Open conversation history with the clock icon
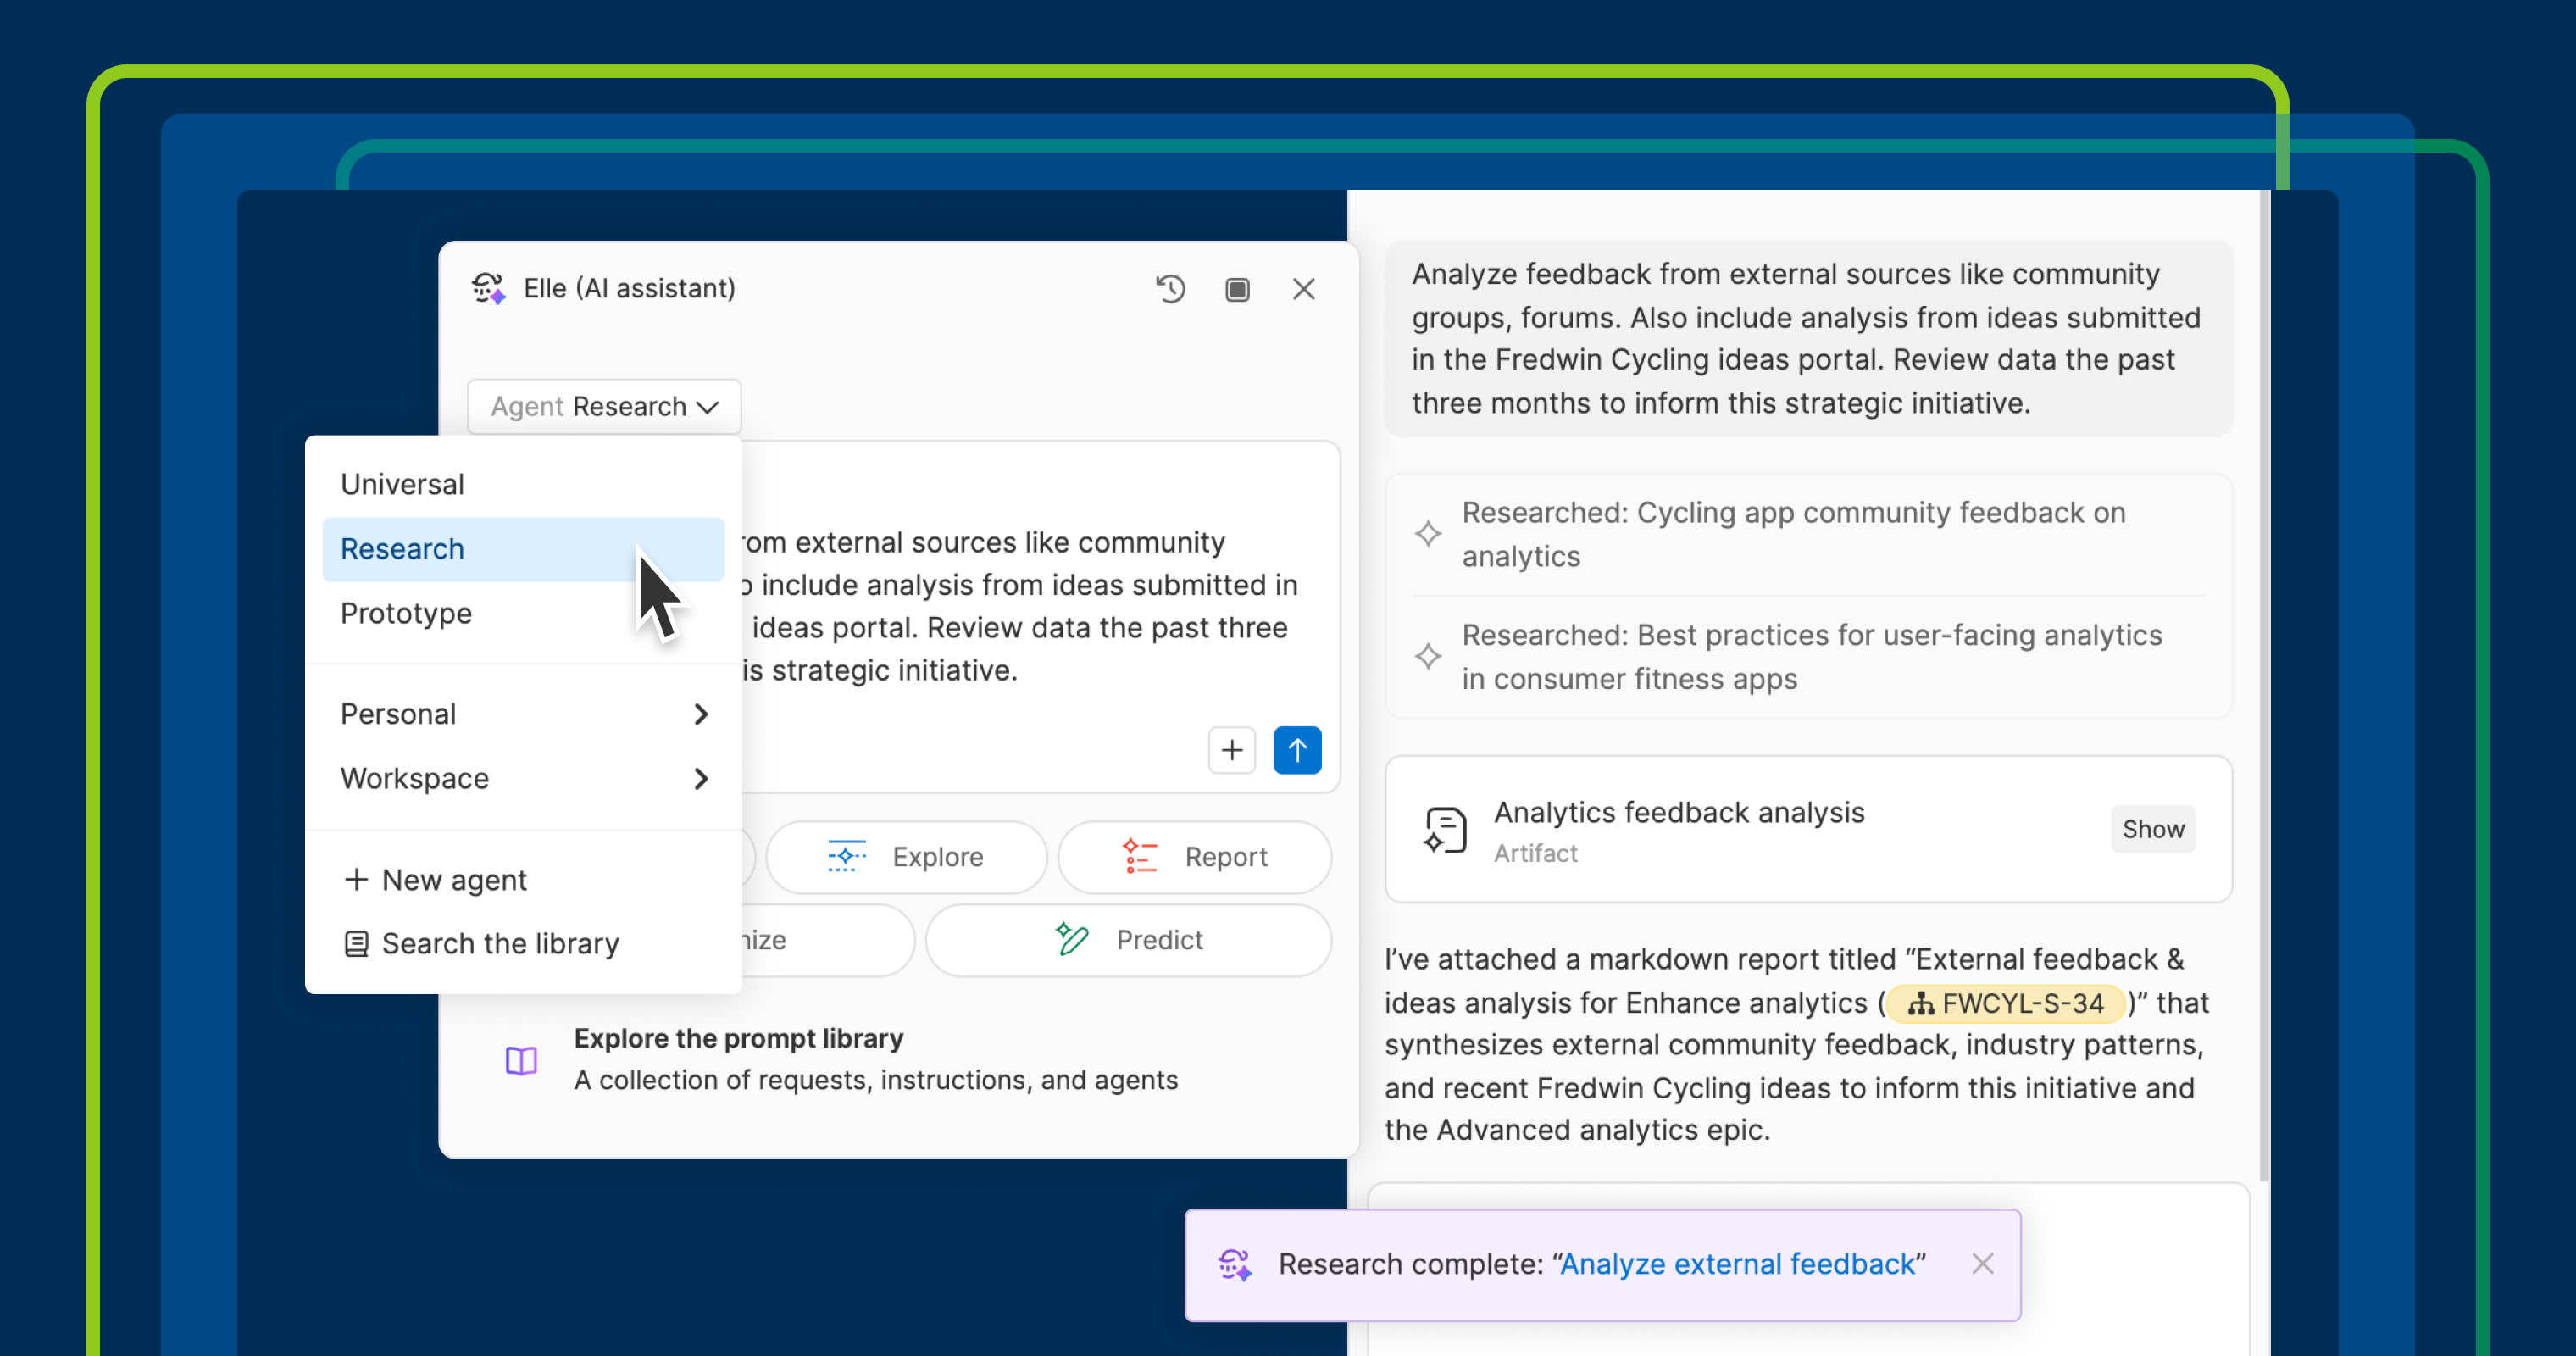2576x1356 pixels. coord(1170,289)
